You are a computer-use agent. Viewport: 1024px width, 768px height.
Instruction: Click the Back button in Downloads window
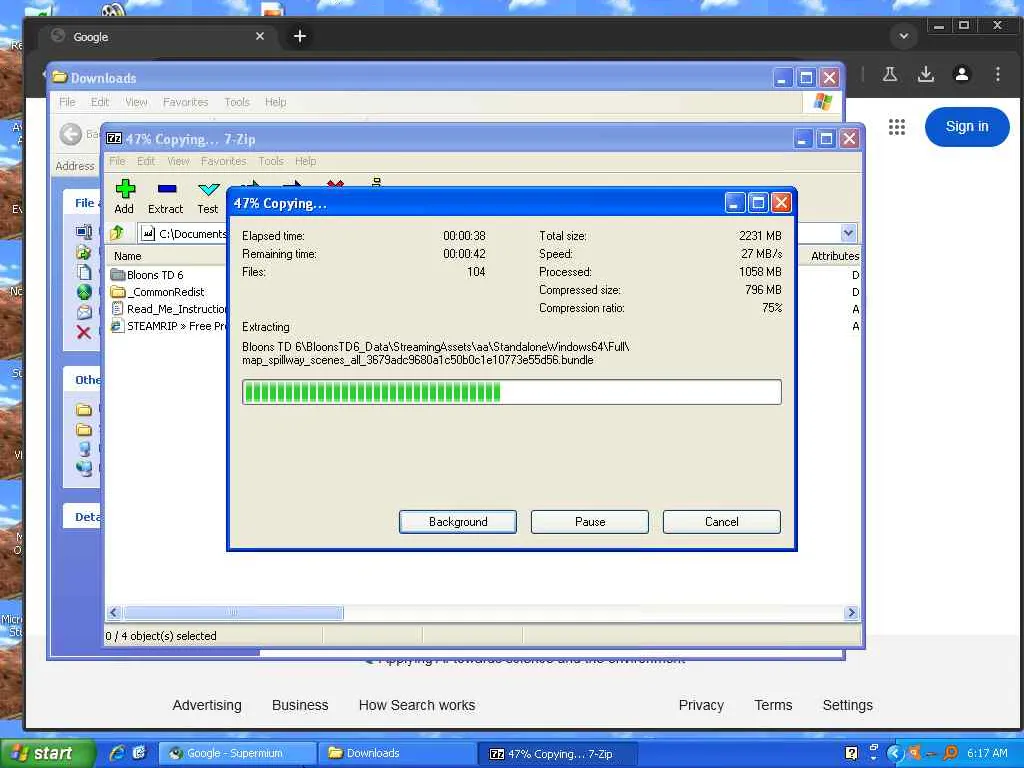point(71,135)
